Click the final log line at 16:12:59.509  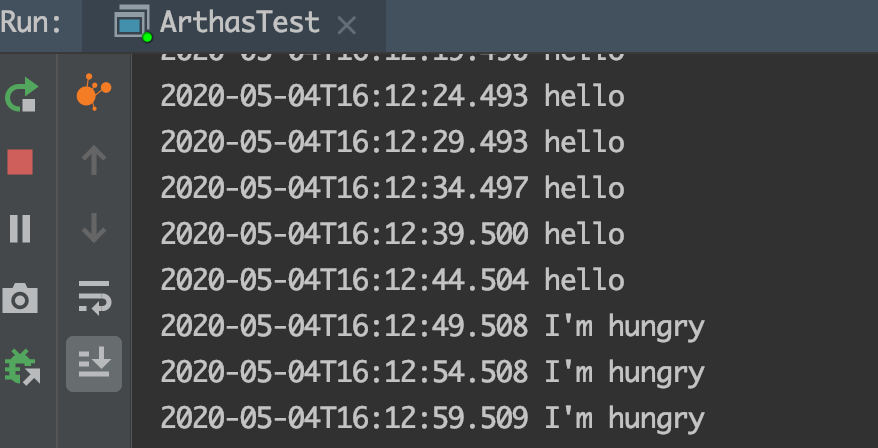432,419
